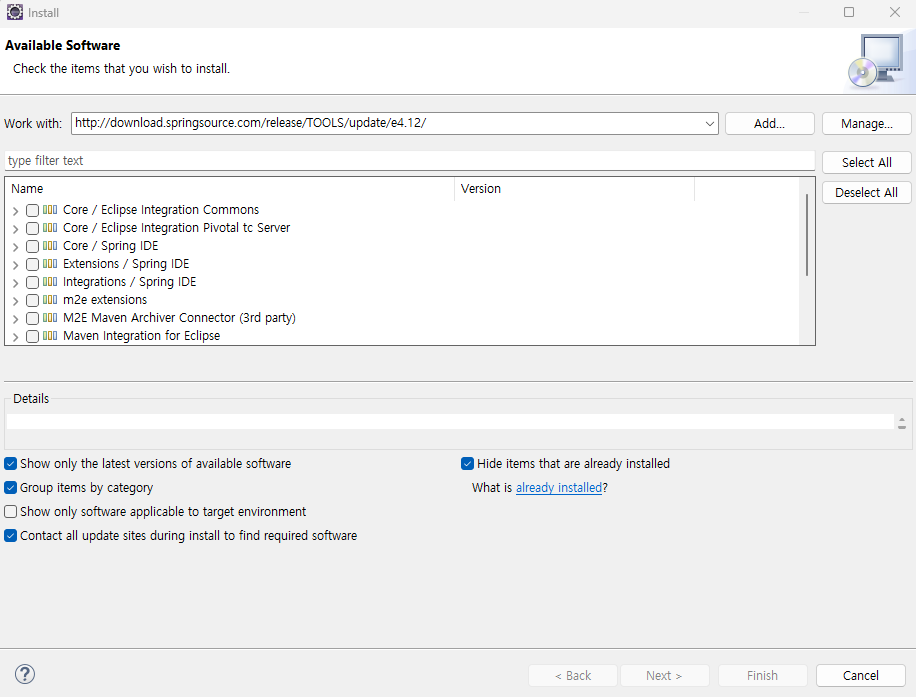Screen dimensions: 916x697
Task: Click inside the Details text area
Action: [x=450, y=421]
